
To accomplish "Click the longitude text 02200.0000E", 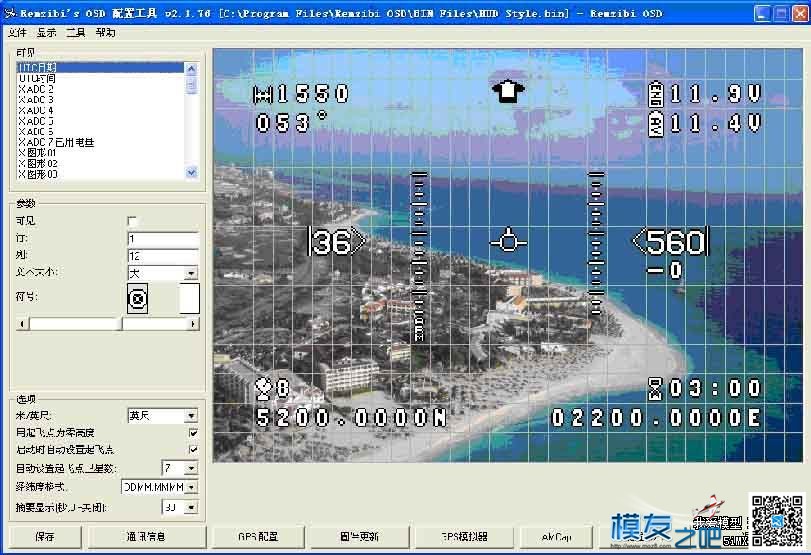I will point(656,418).
